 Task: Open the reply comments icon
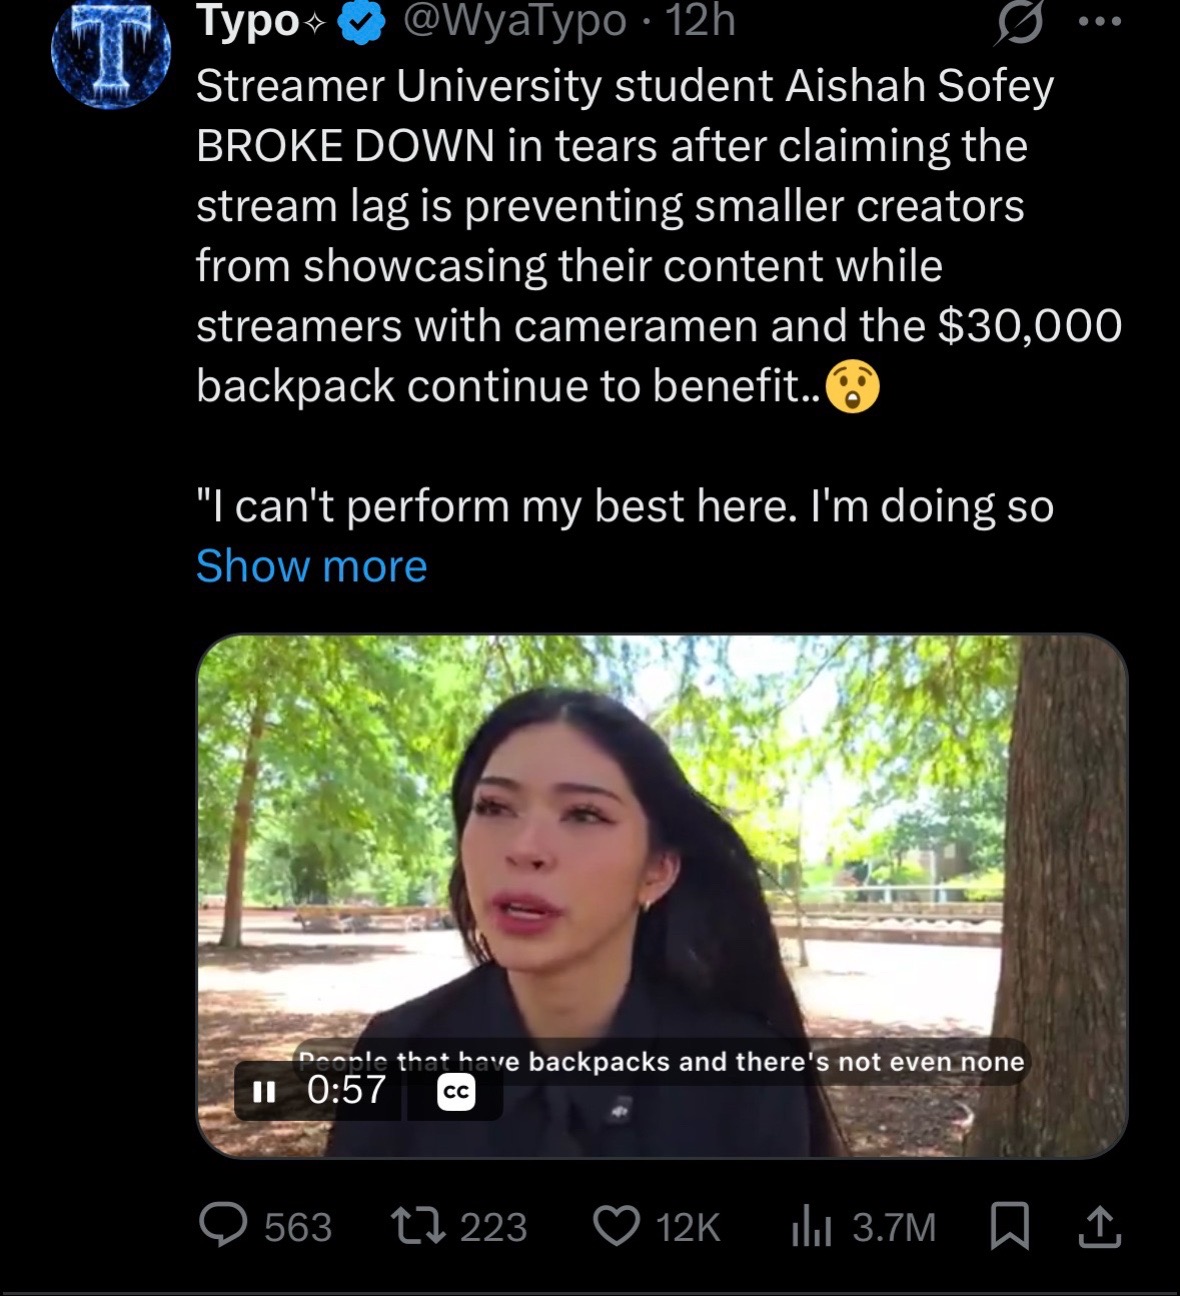click(223, 1226)
